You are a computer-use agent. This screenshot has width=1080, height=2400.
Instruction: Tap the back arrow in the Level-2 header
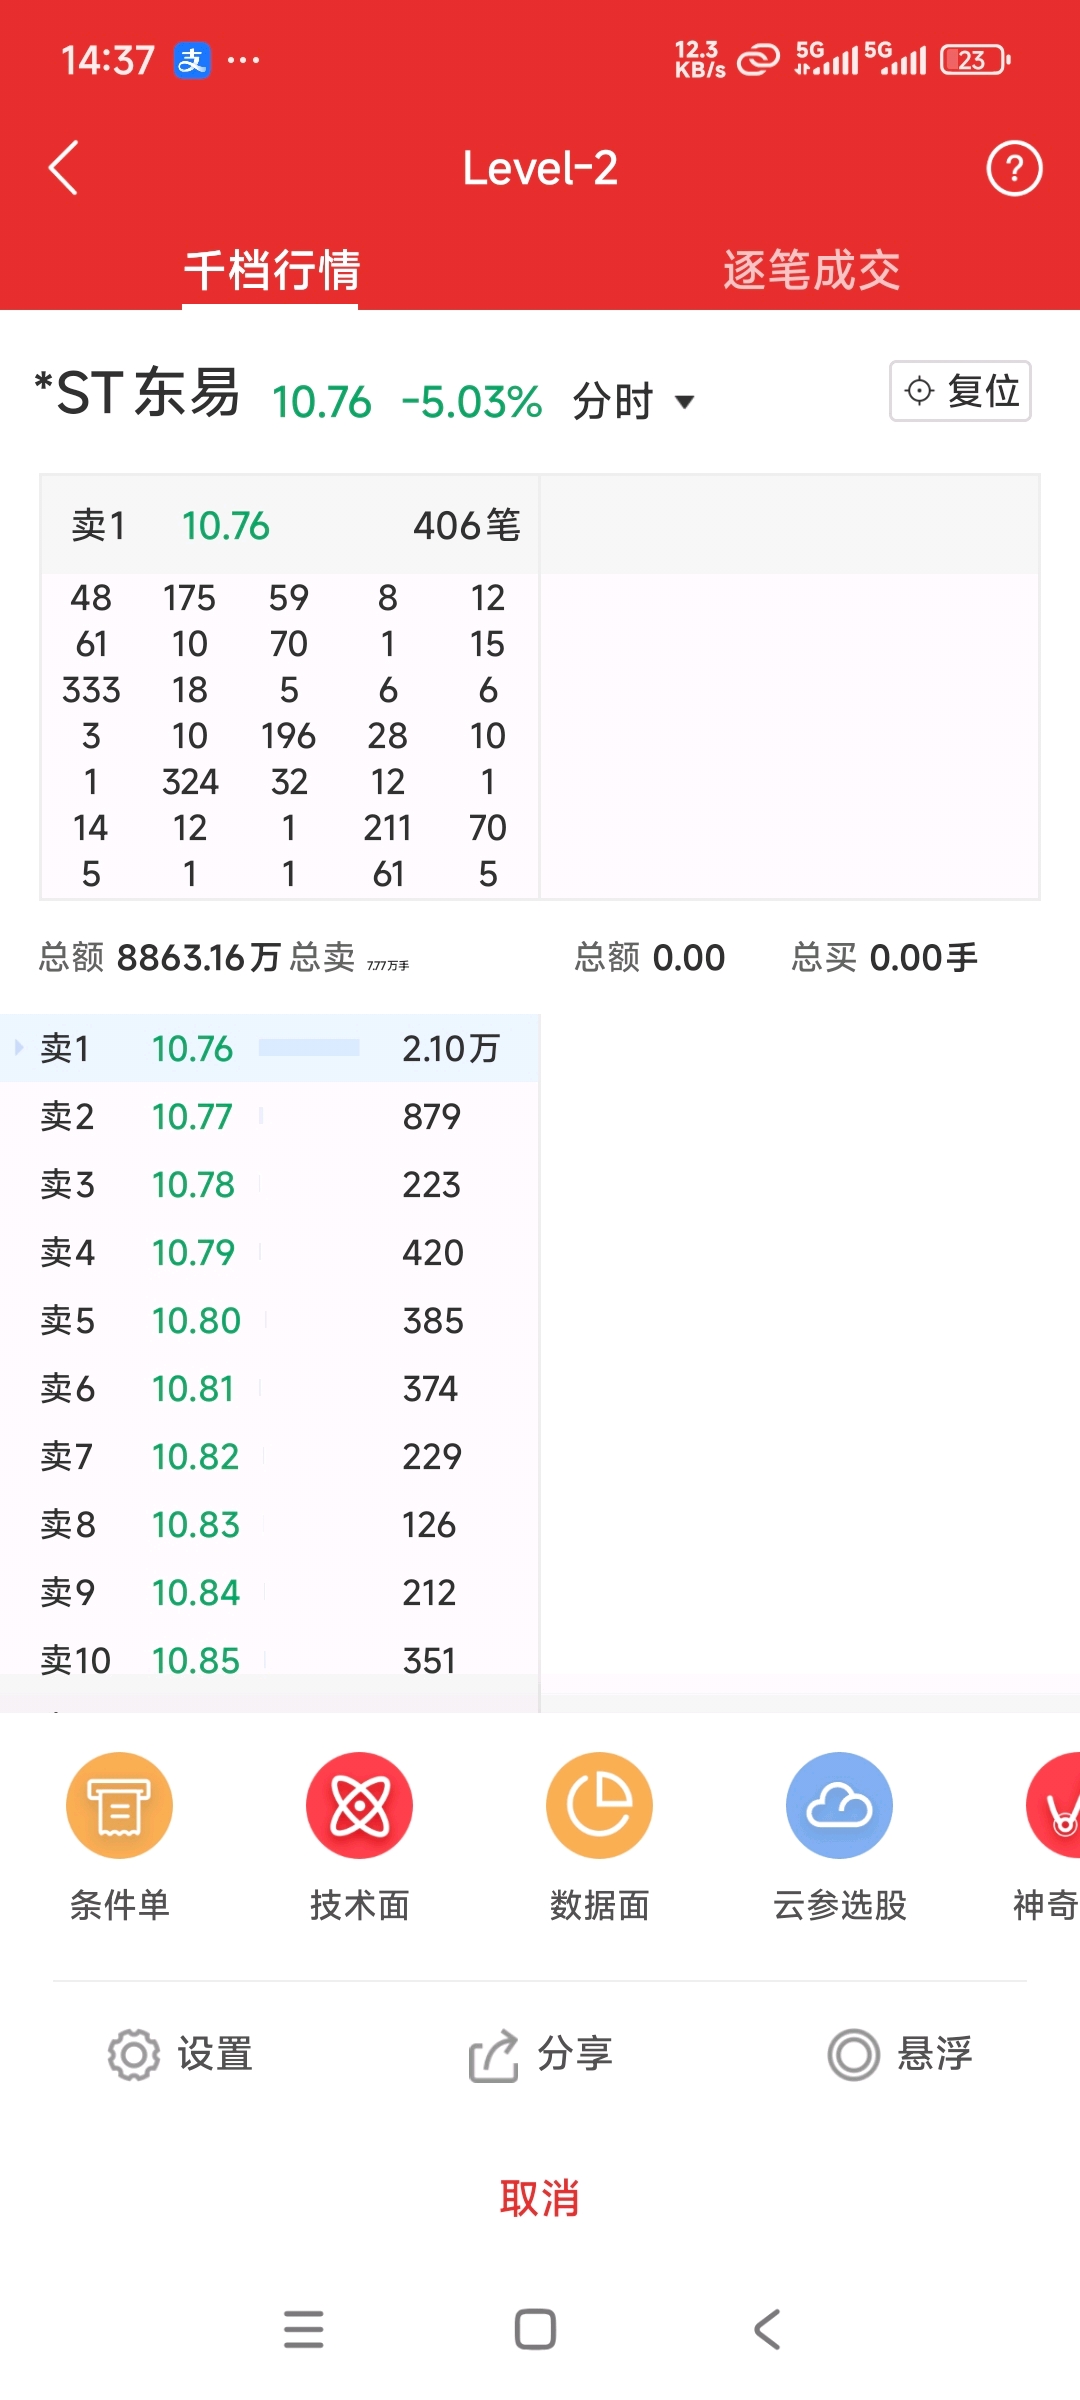tap(63, 168)
